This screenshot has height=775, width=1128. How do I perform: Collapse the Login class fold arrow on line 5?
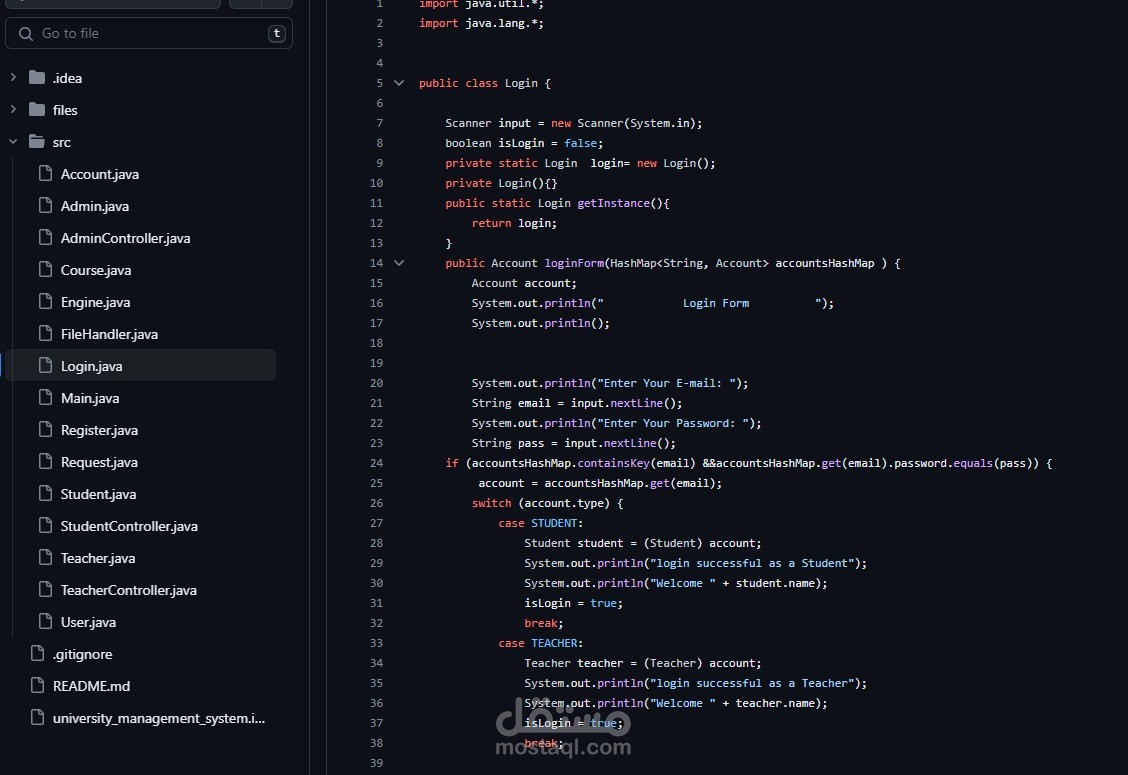point(399,83)
